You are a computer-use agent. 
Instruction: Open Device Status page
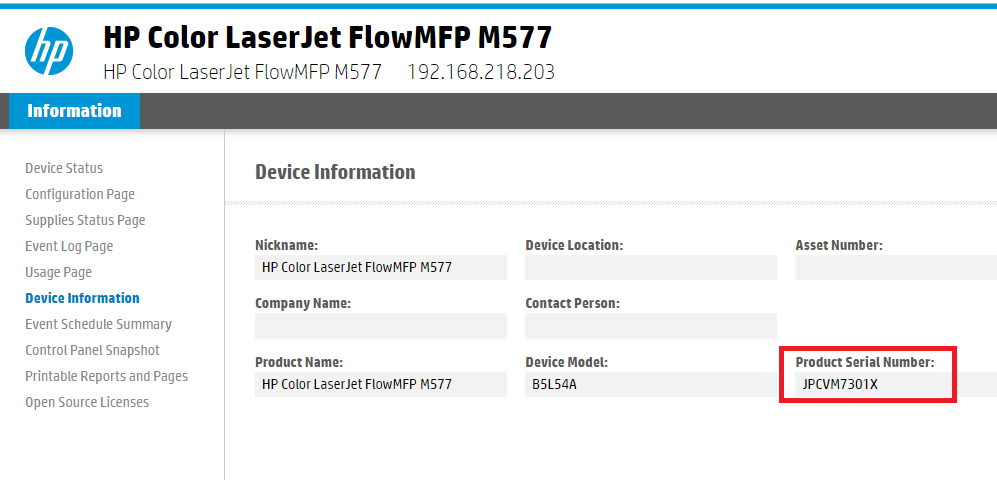pos(64,168)
